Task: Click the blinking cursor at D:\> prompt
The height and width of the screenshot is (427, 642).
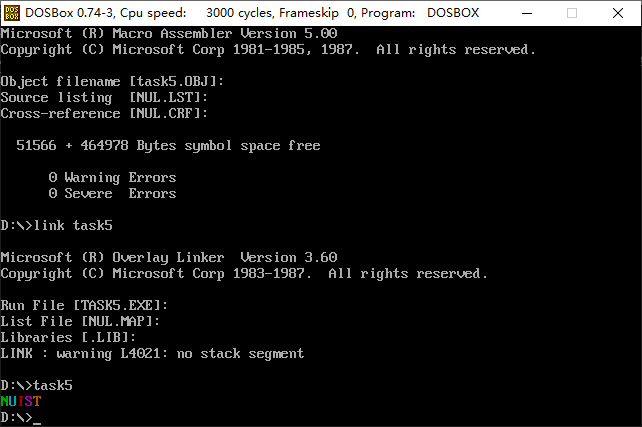Action: (x=37, y=423)
